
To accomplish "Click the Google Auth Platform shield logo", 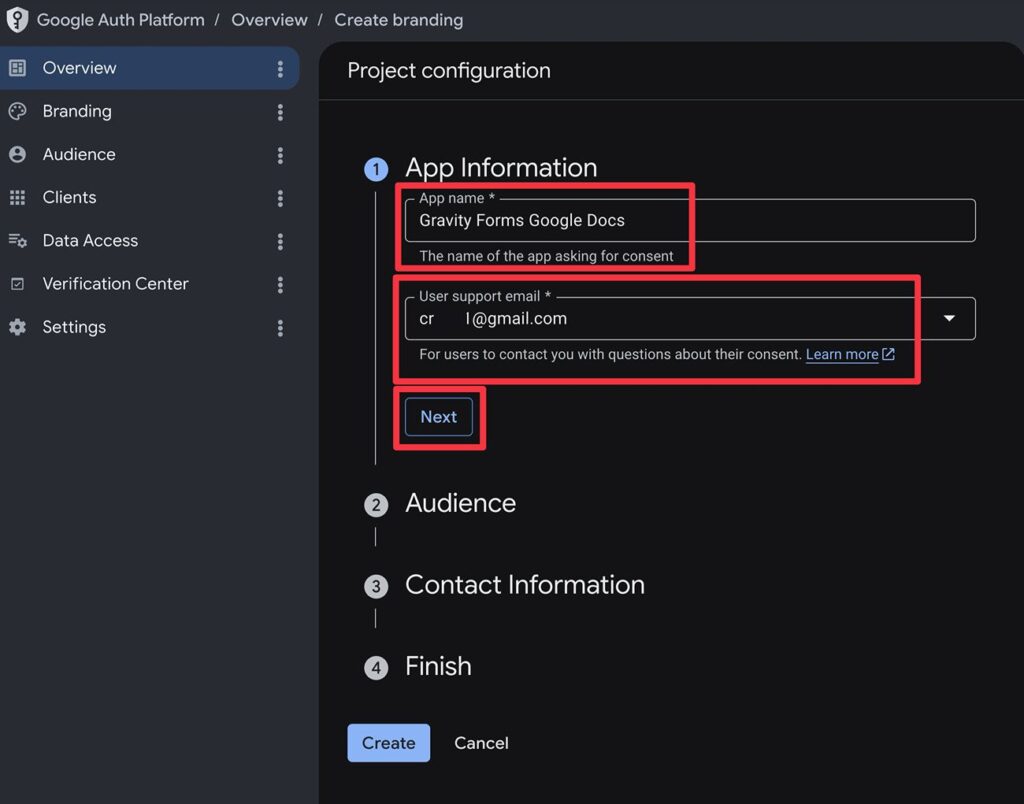I will (17, 20).
